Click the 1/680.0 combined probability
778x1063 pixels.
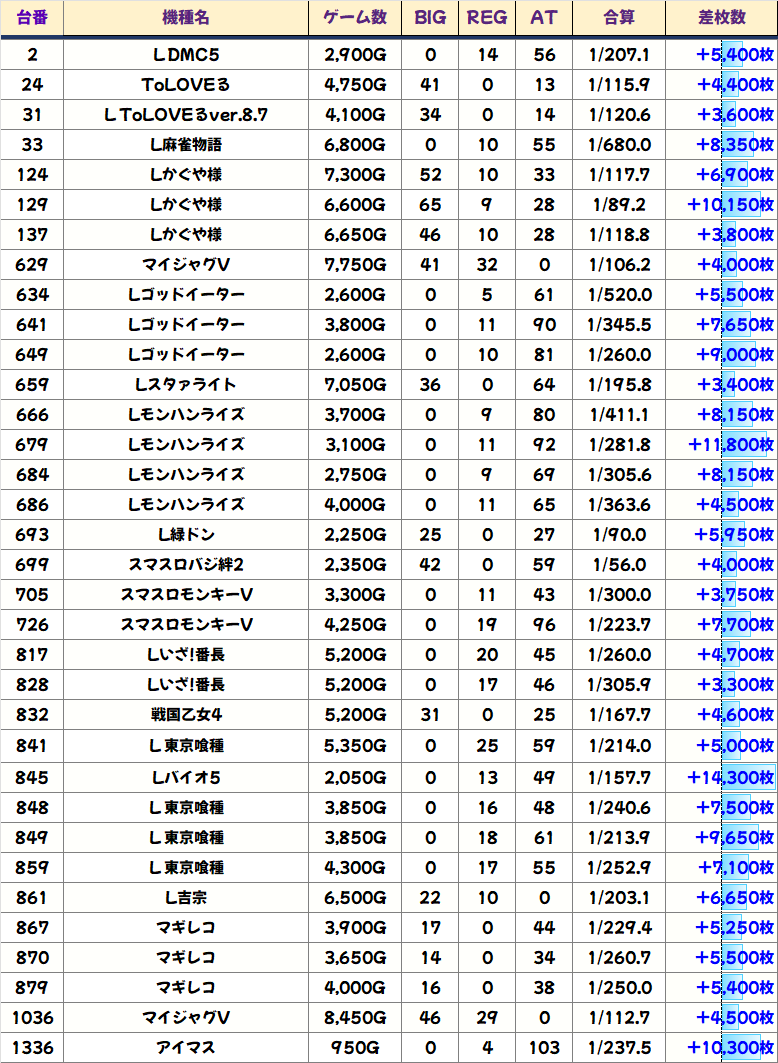tap(619, 144)
